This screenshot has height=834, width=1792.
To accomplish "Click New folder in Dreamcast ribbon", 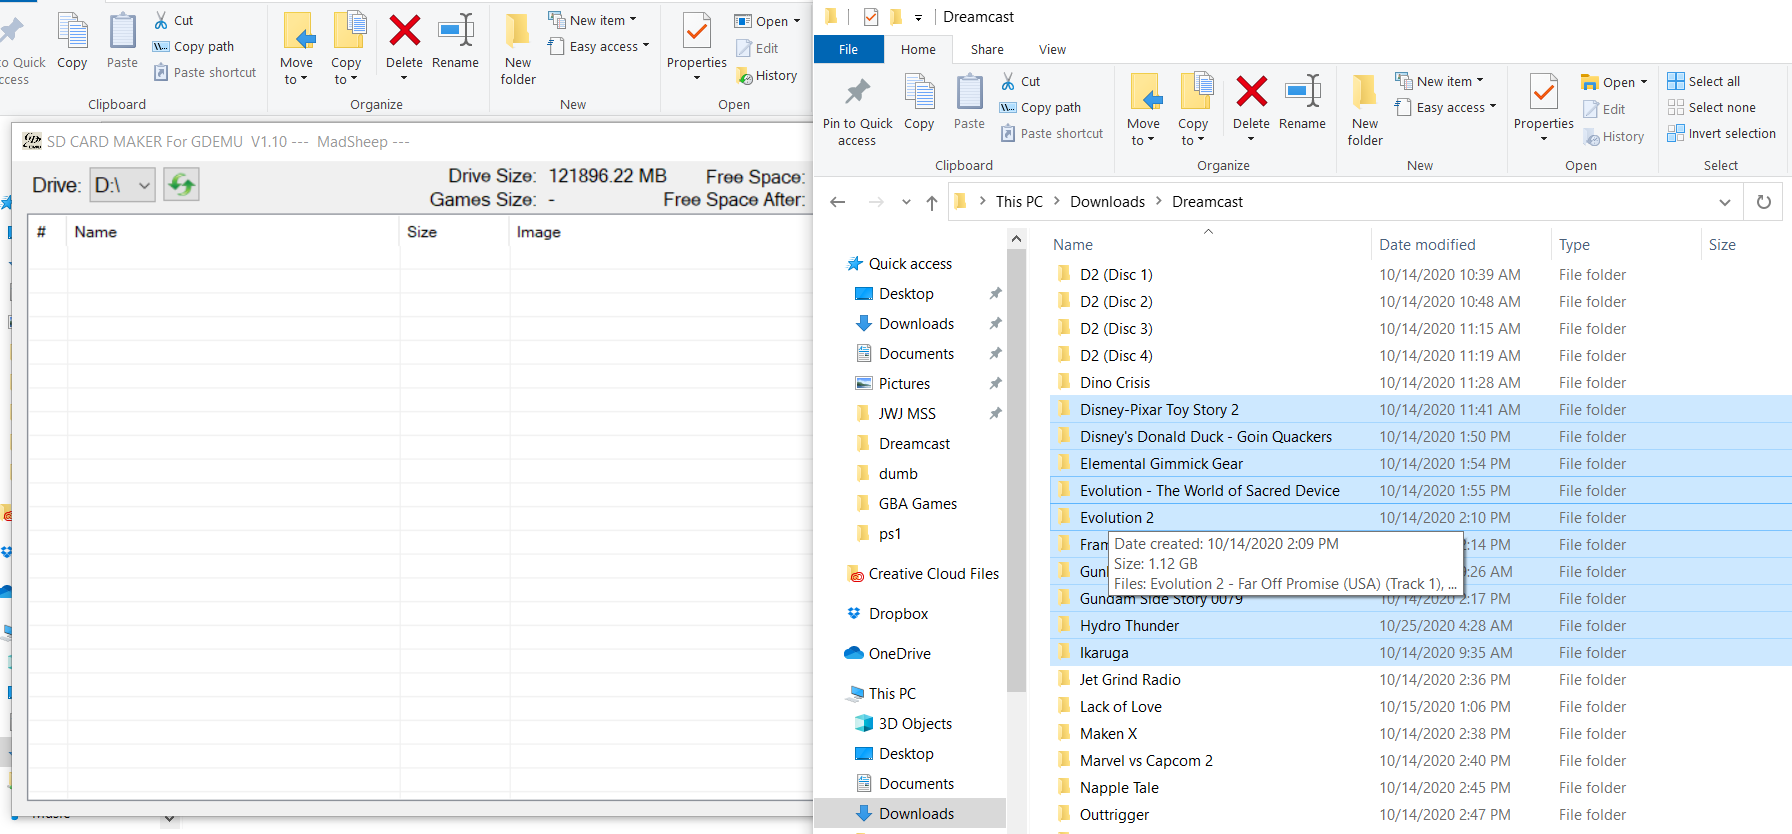I will [x=1365, y=110].
